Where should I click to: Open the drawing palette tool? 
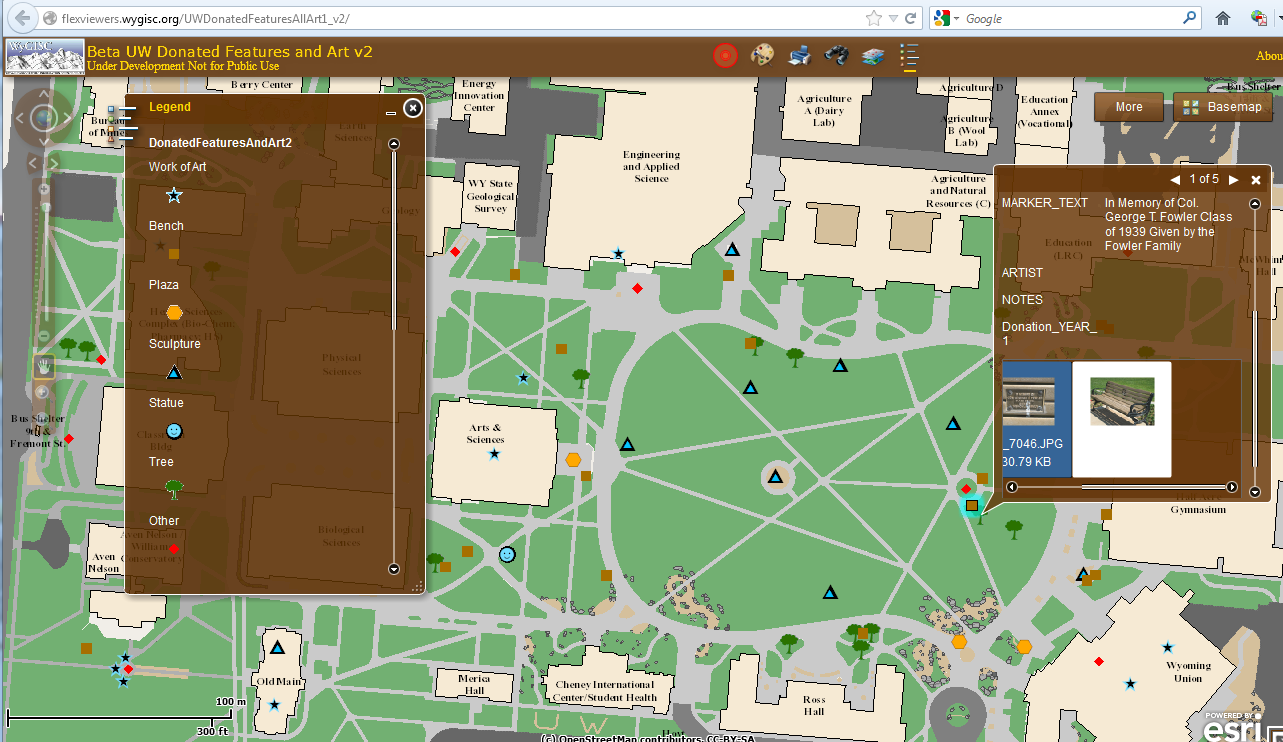coord(761,55)
